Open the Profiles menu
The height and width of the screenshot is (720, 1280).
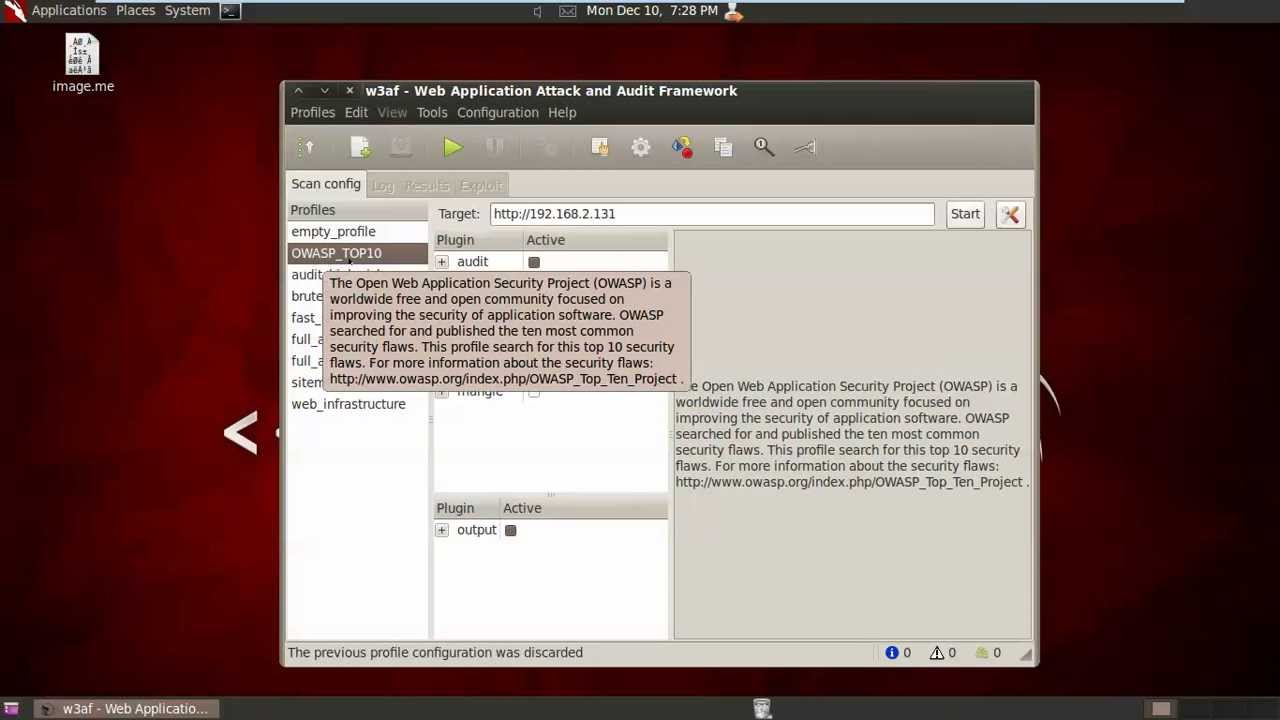313,113
